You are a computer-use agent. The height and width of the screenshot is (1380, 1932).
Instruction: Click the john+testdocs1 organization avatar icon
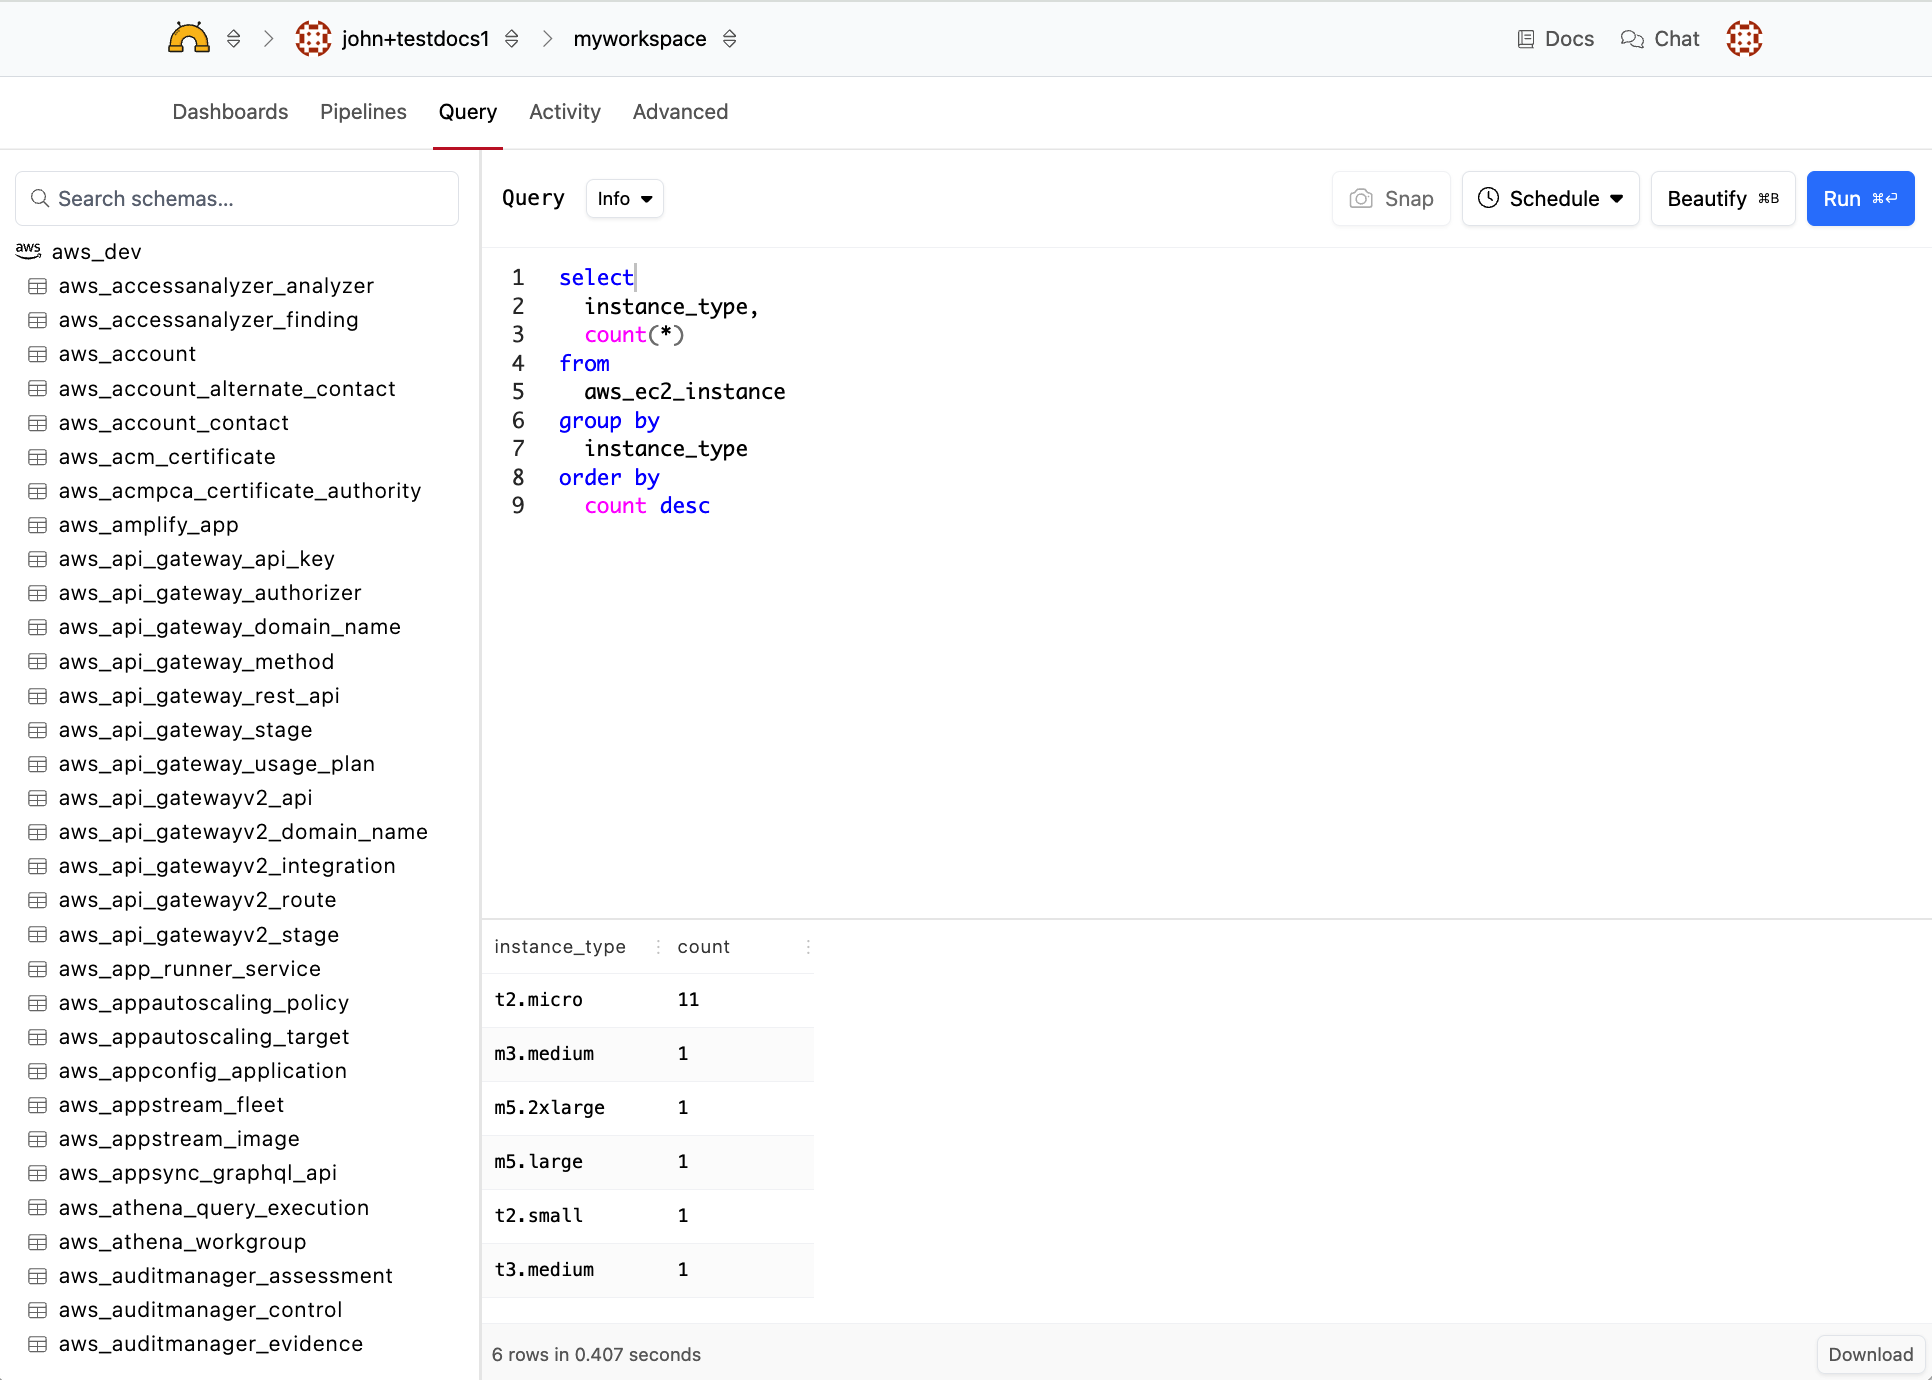[313, 39]
